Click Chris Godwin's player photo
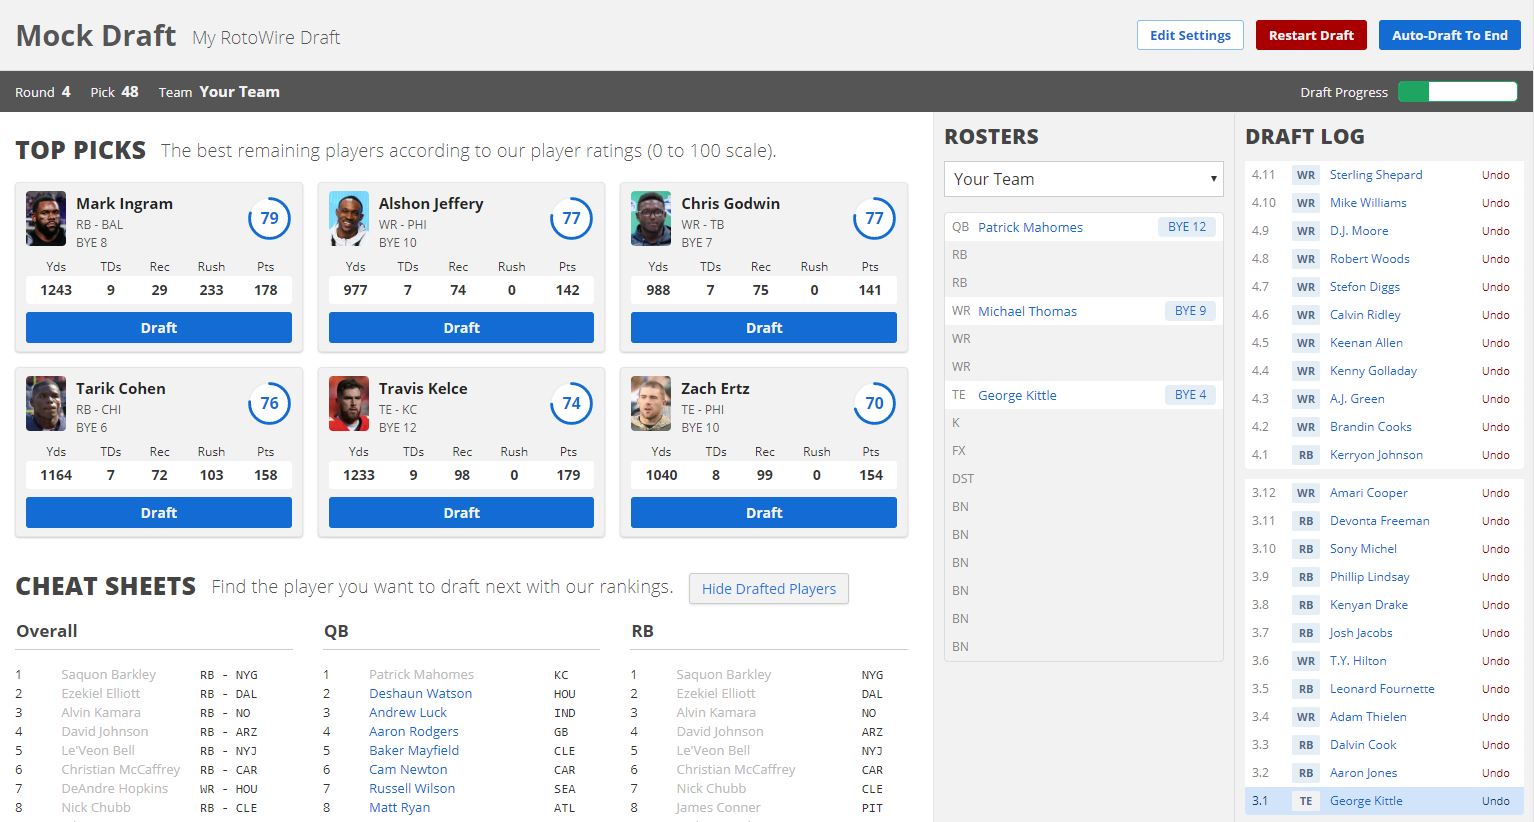 [x=651, y=218]
